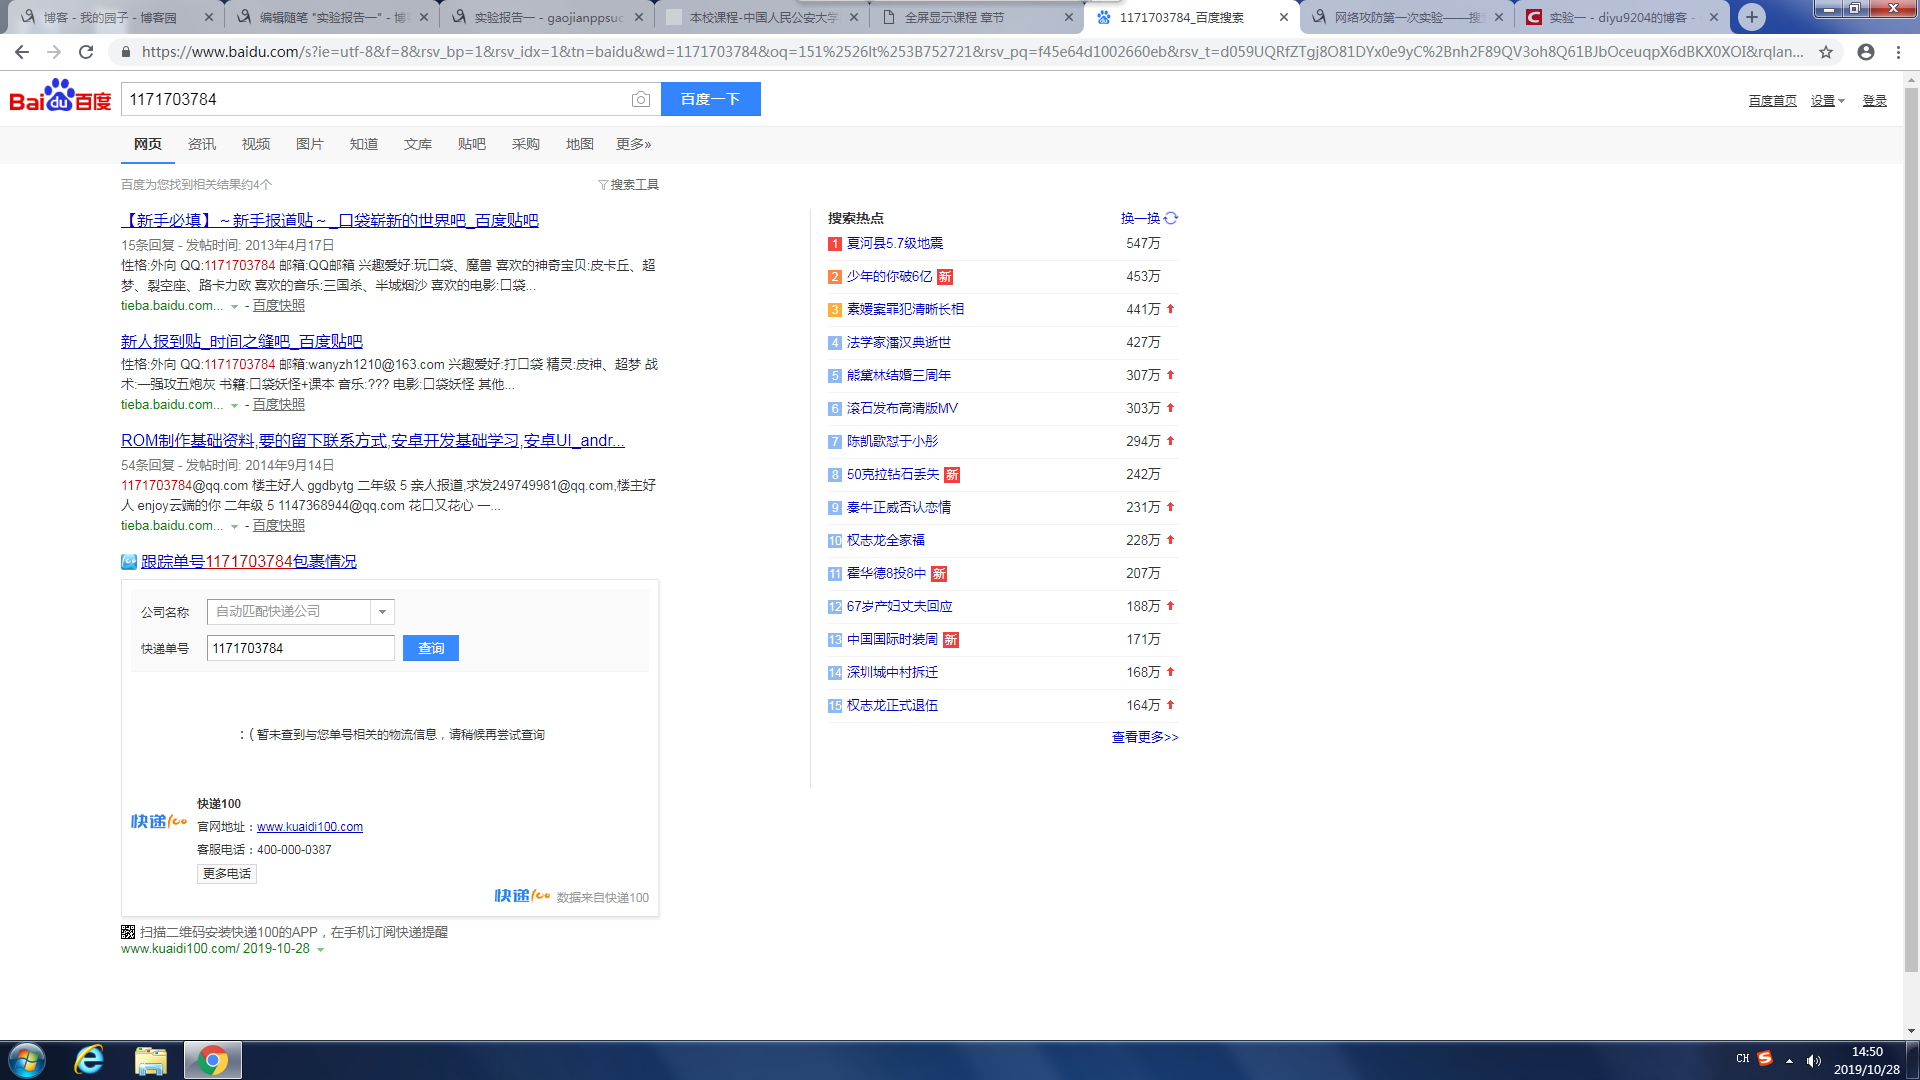The image size is (1920, 1080).
Task: Expand arrow beside kuaidi100.com result URL
Action: pyautogui.click(x=321, y=950)
